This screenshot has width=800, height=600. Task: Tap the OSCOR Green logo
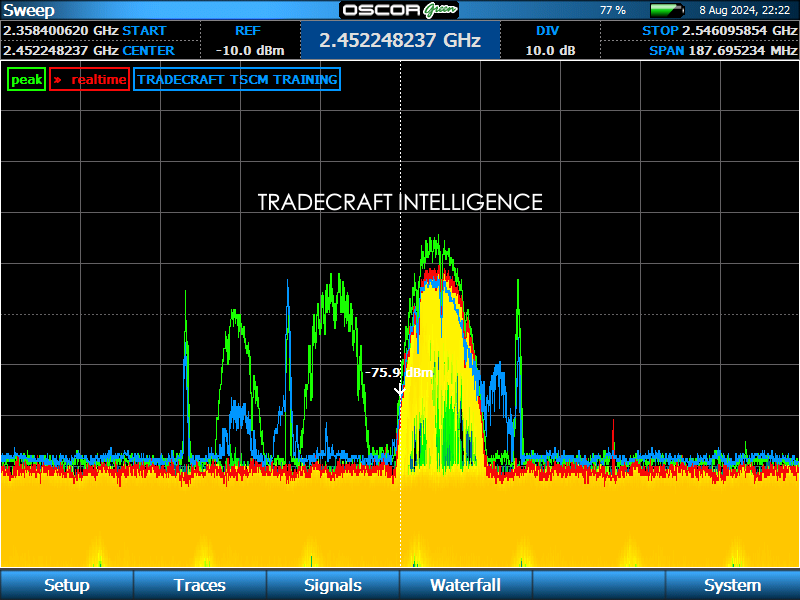(399, 10)
